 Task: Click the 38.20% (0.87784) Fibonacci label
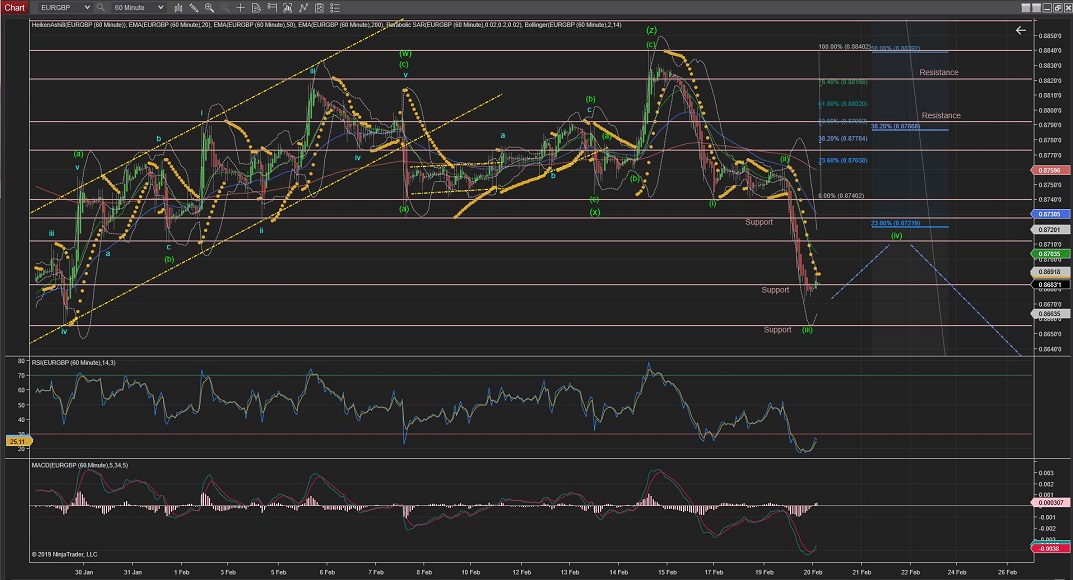click(842, 139)
